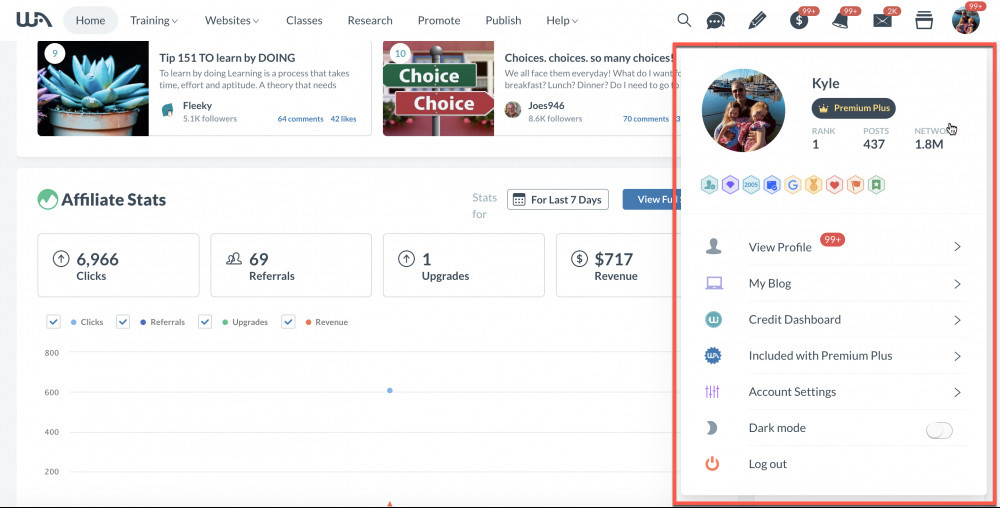The image size is (1000, 508).
Task: Open the Promote menu item
Action: click(439, 20)
